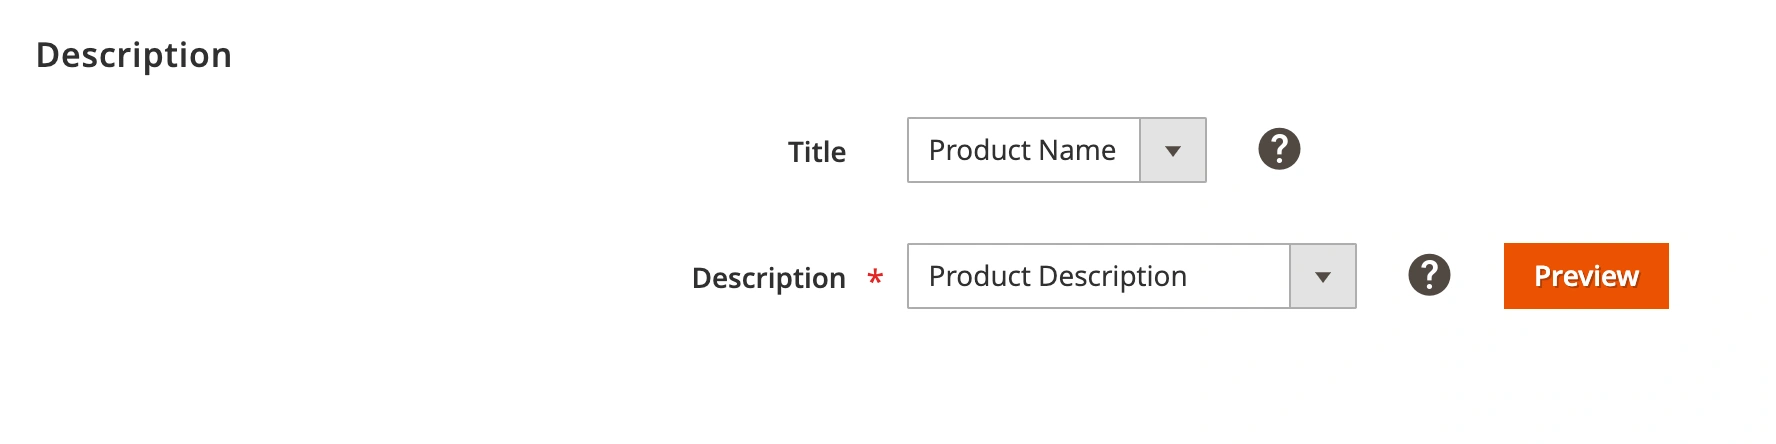Screen dimensions: 1776x444
Task: Click the triangle caret next to Product Description
Action: point(1323,277)
